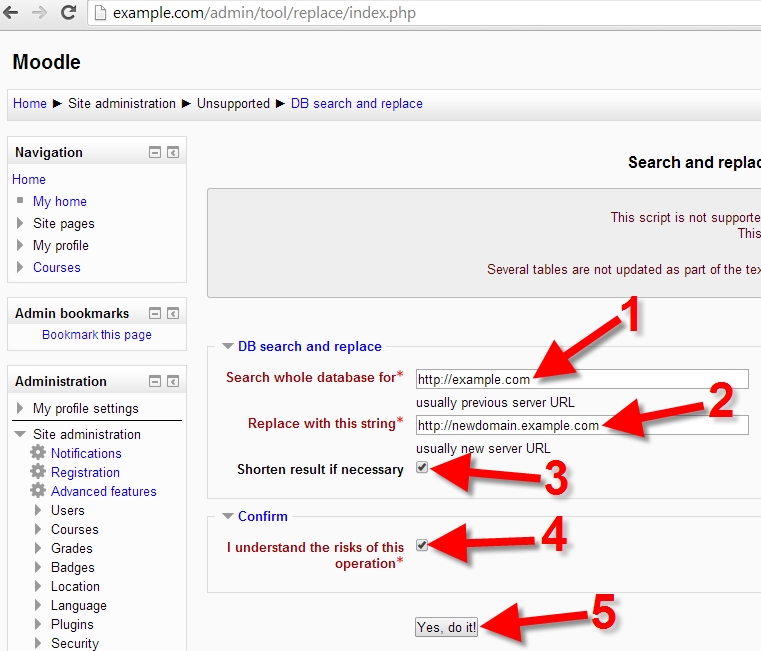
Task: Click the Replace with this string field
Action: 582,425
